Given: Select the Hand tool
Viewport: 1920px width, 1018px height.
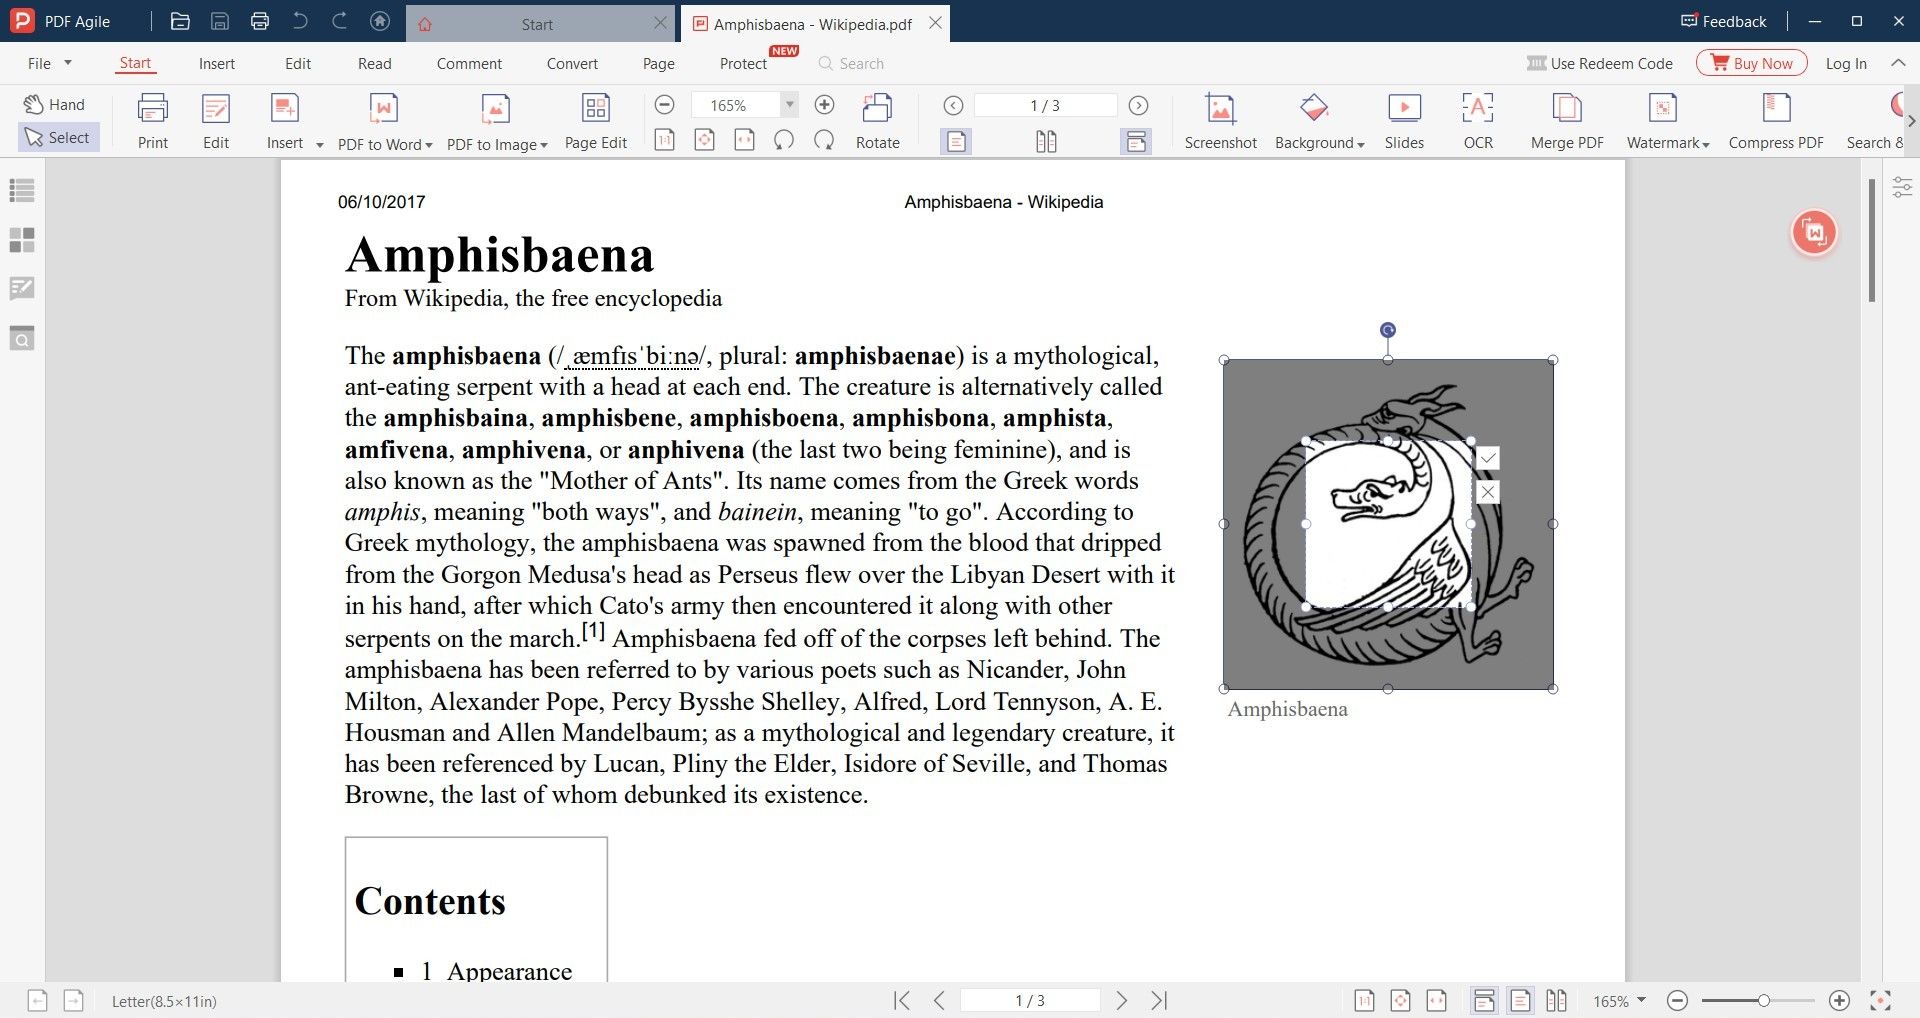Looking at the screenshot, I should tap(56, 104).
